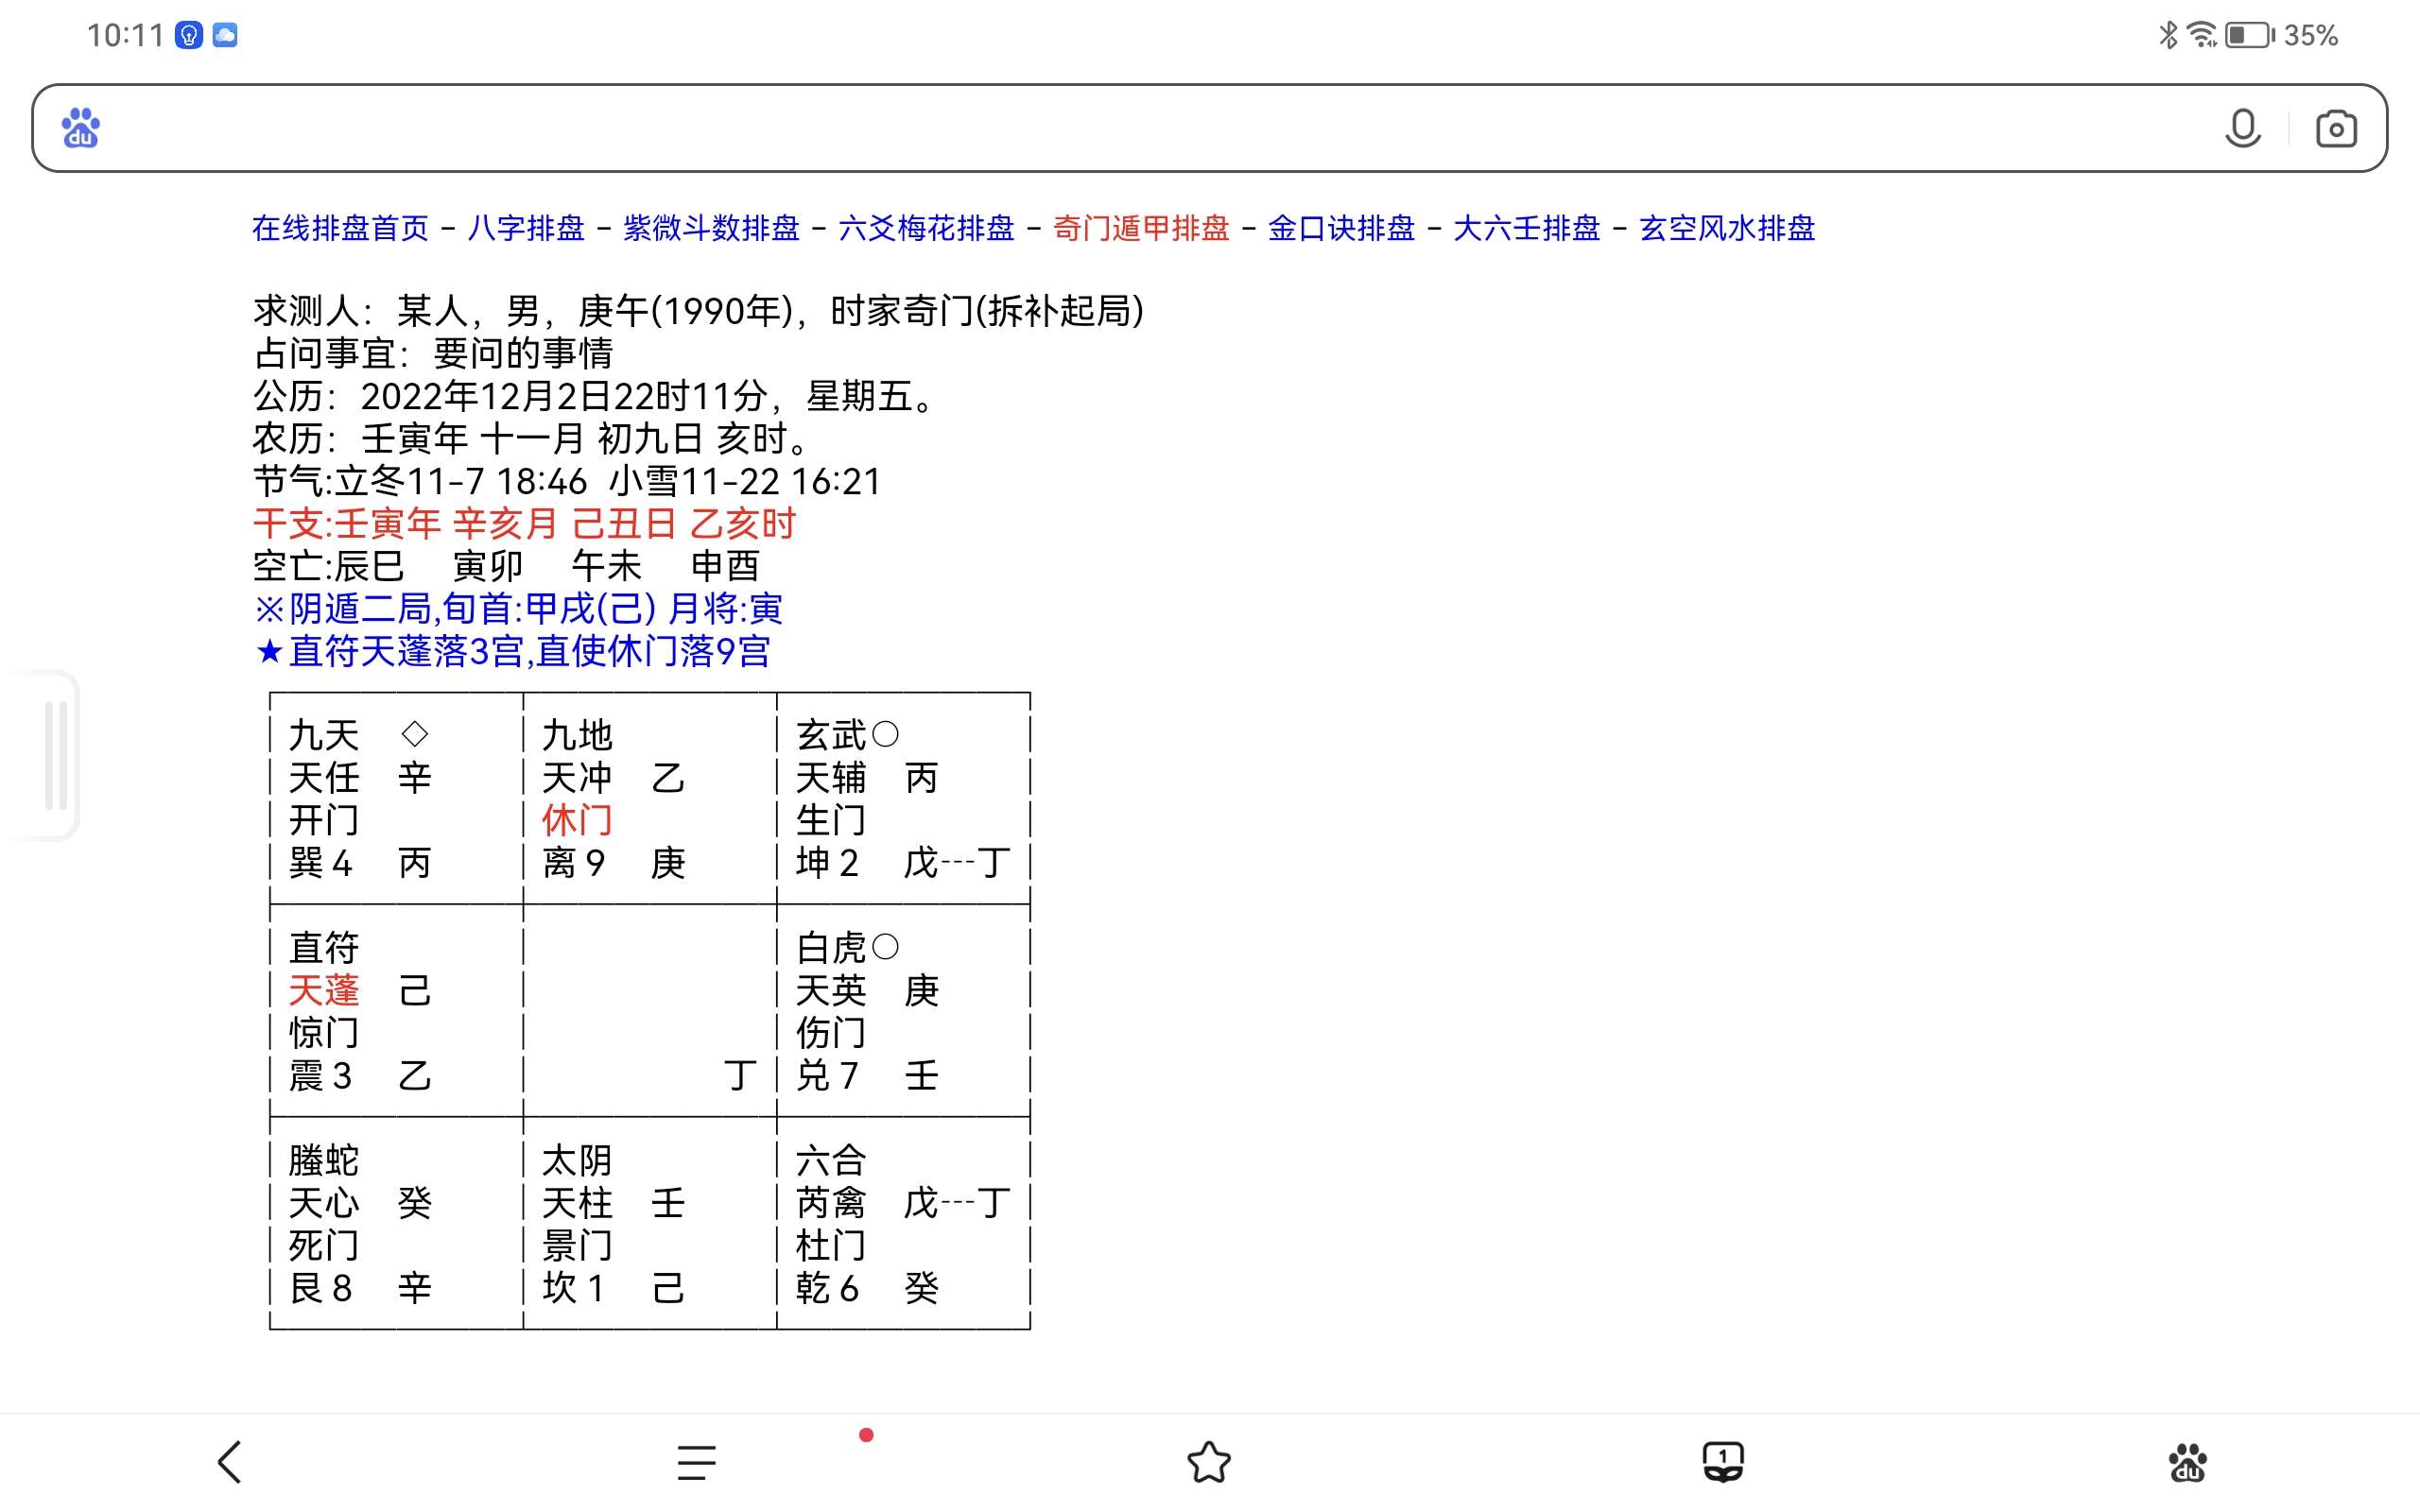
Task: Open the tabs switcher showing 1
Action: pos(1723,1462)
